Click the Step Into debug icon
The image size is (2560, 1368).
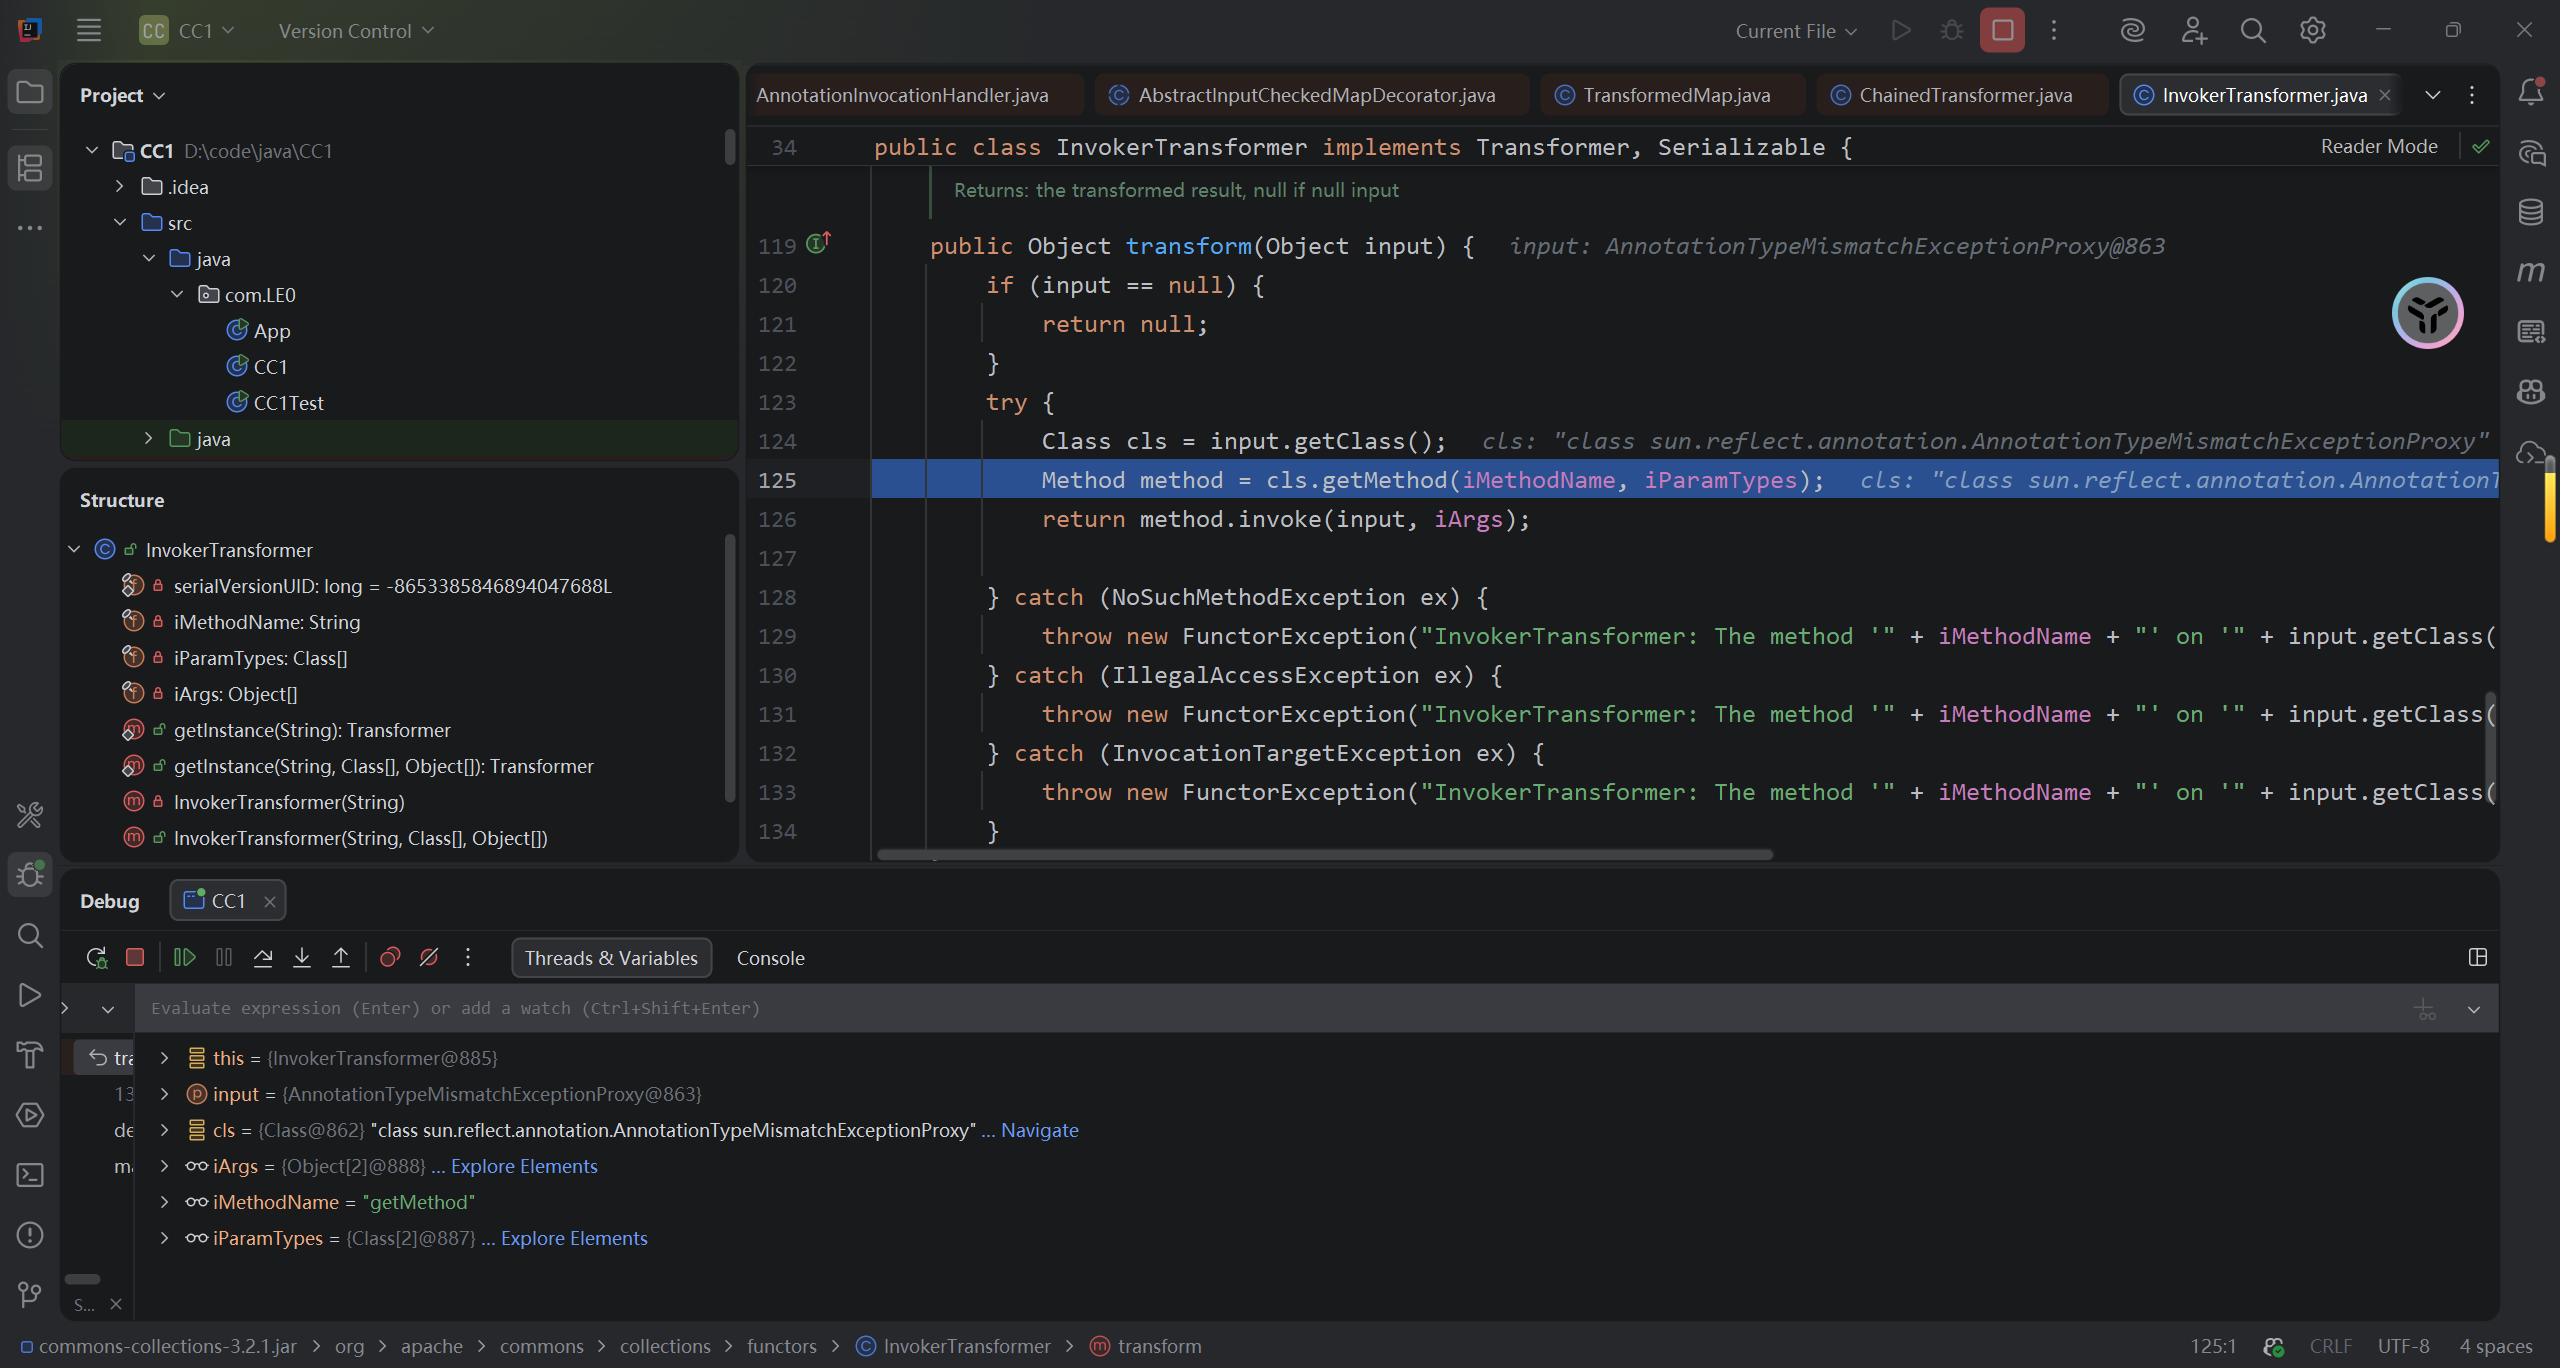coord(302,957)
